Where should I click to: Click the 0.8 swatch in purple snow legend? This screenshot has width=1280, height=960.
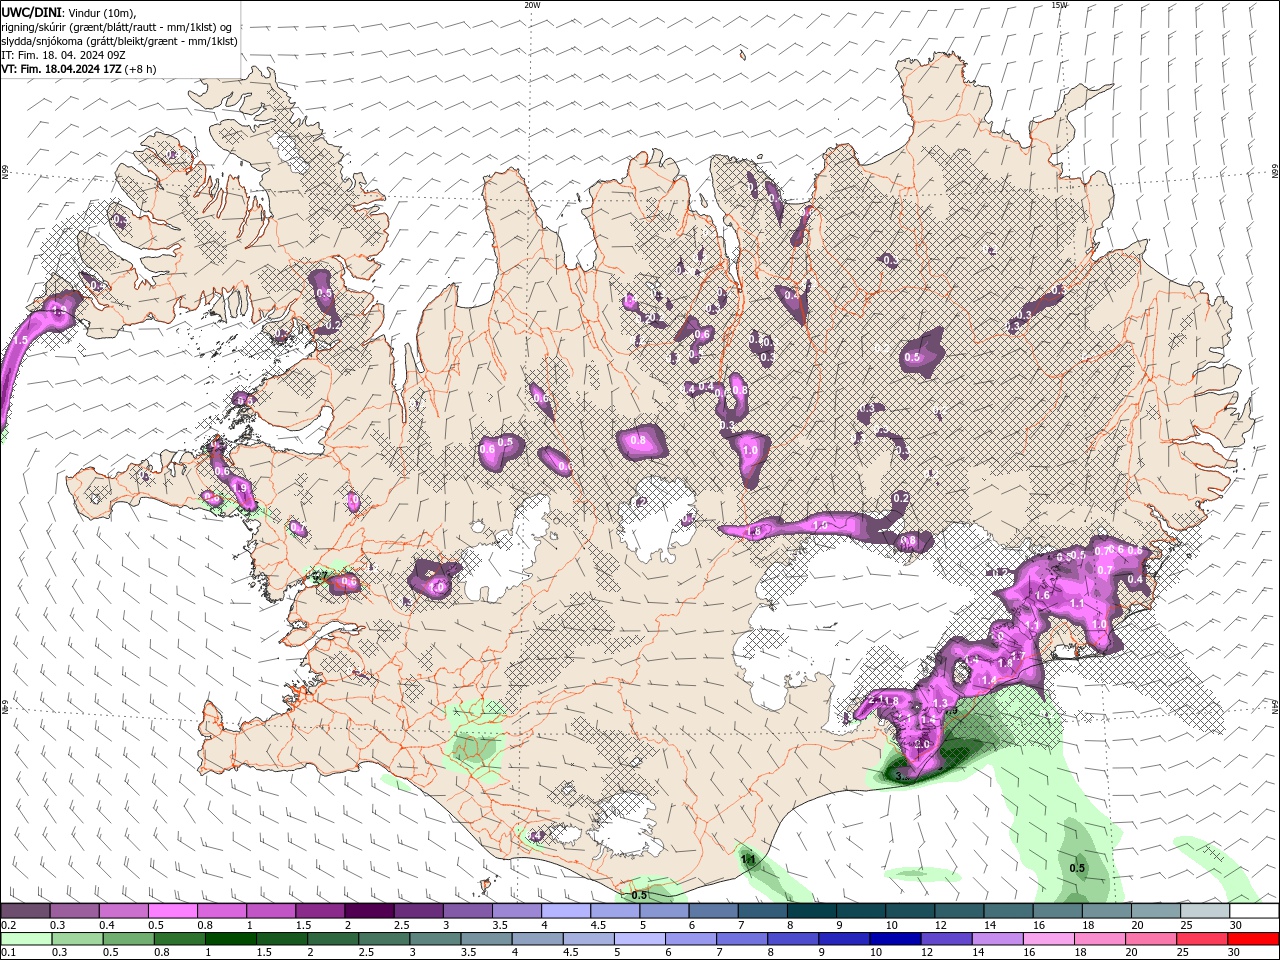tap(221, 911)
